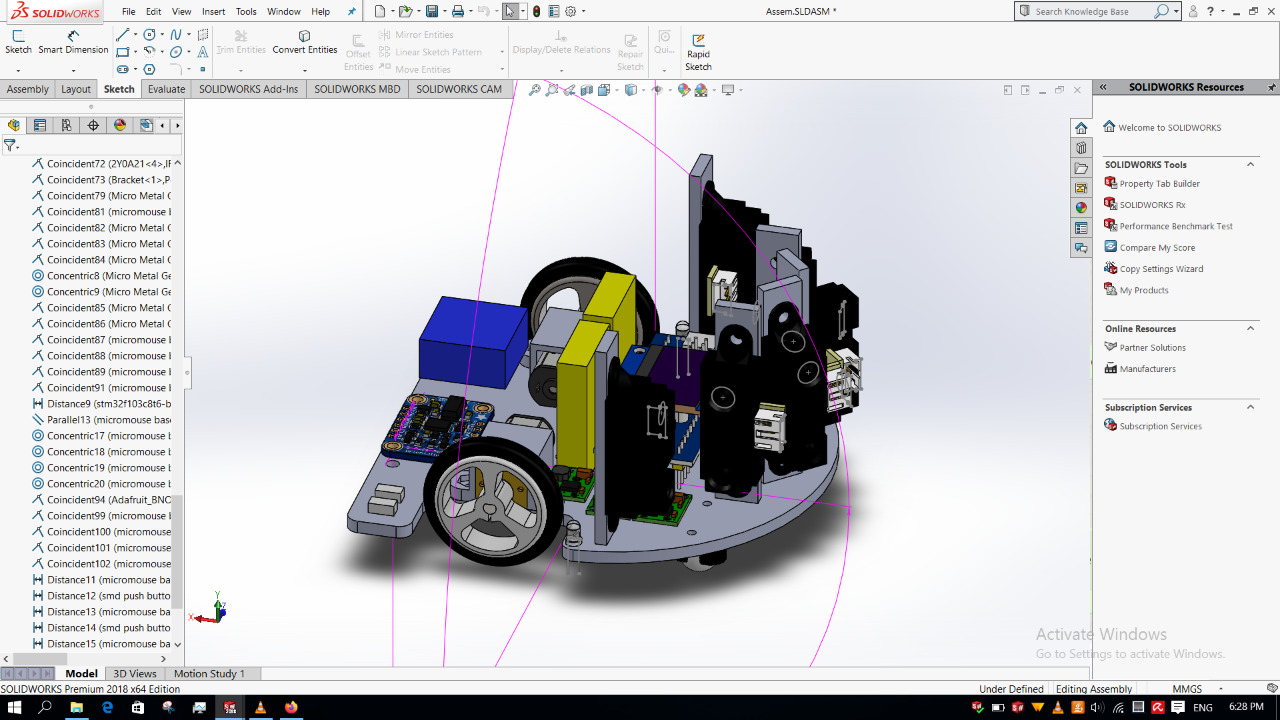Screen dimensions: 1280x720
Task: Launch Performance Benchmark Test
Action: [x=1176, y=226]
